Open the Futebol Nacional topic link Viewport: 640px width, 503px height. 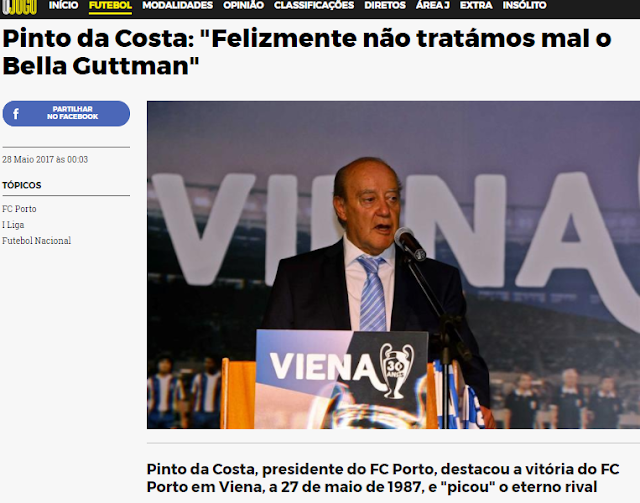pyautogui.click(x=36, y=240)
